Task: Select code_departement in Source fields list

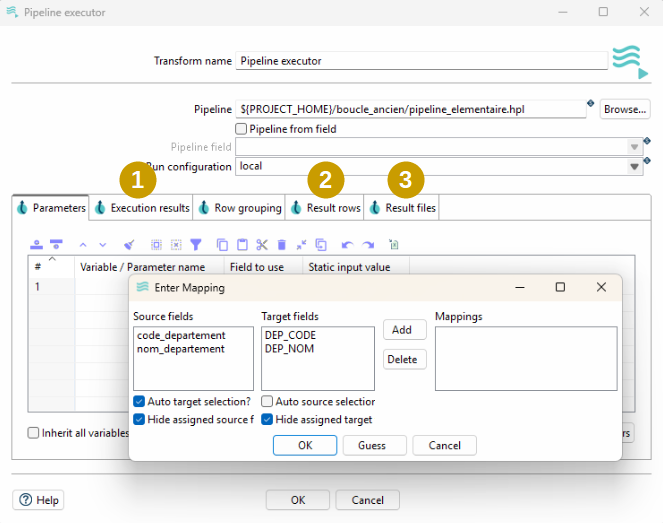Action: tap(180, 335)
